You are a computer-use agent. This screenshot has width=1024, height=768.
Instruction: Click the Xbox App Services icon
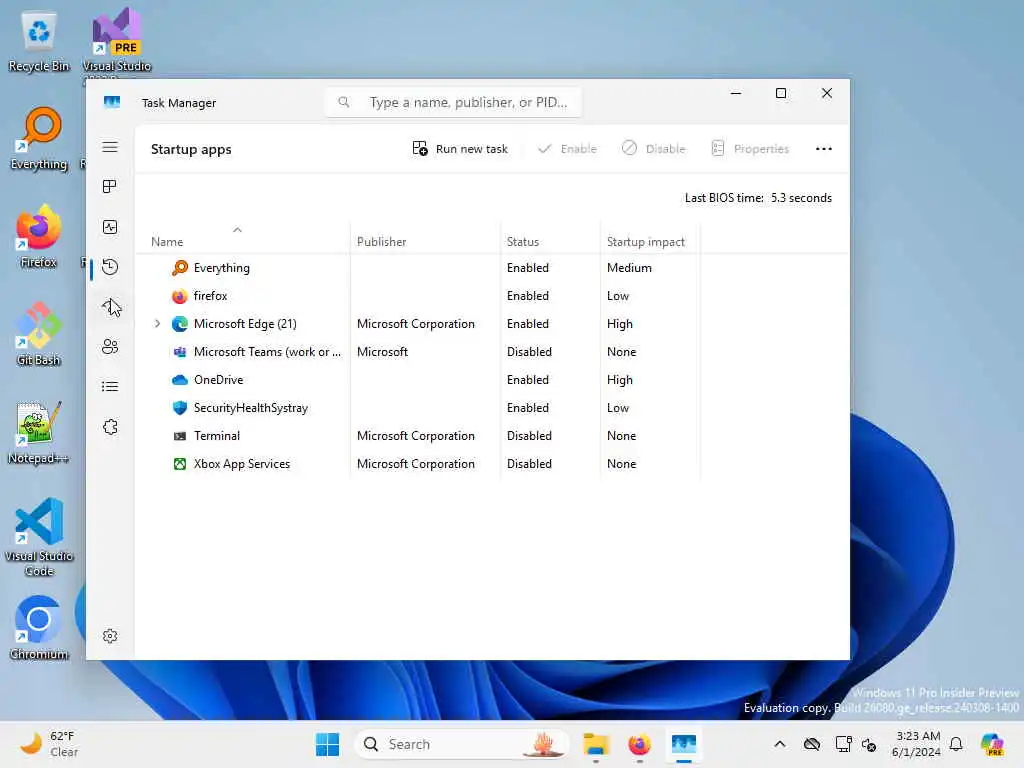point(180,464)
